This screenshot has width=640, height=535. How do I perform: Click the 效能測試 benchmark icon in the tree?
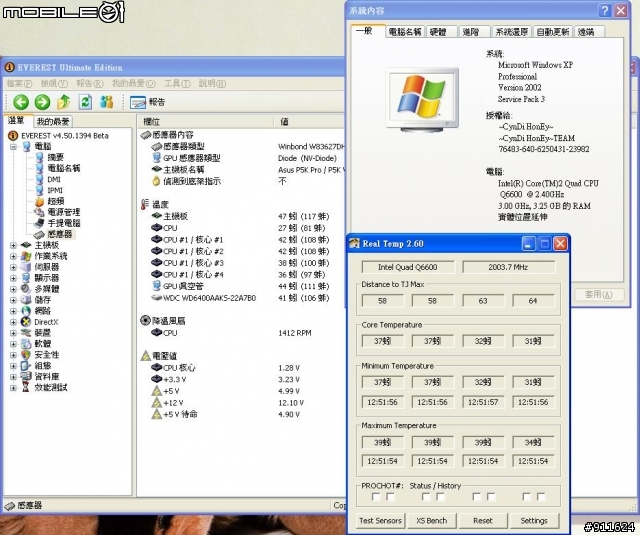click(26, 387)
